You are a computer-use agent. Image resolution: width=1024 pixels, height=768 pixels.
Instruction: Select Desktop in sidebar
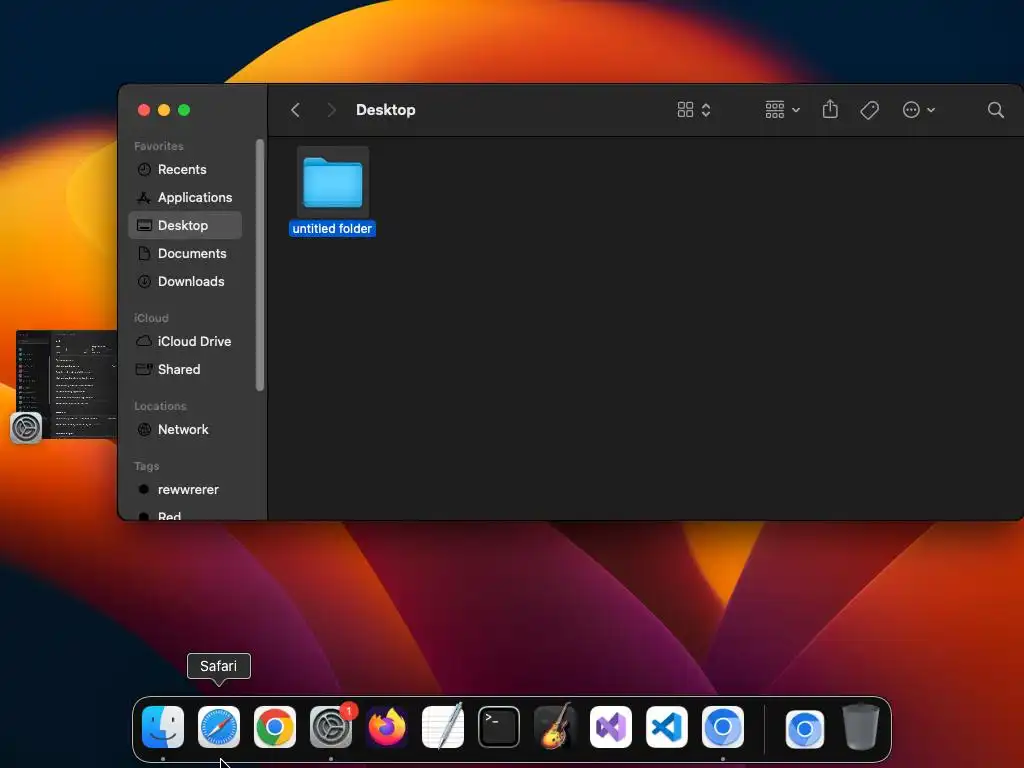(x=185, y=225)
